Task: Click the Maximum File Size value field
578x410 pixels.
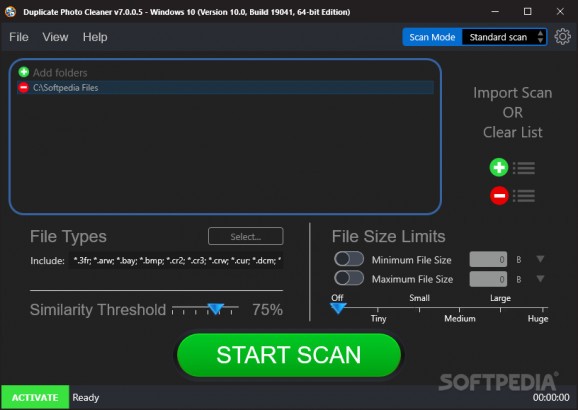Action: (x=488, y=279)
